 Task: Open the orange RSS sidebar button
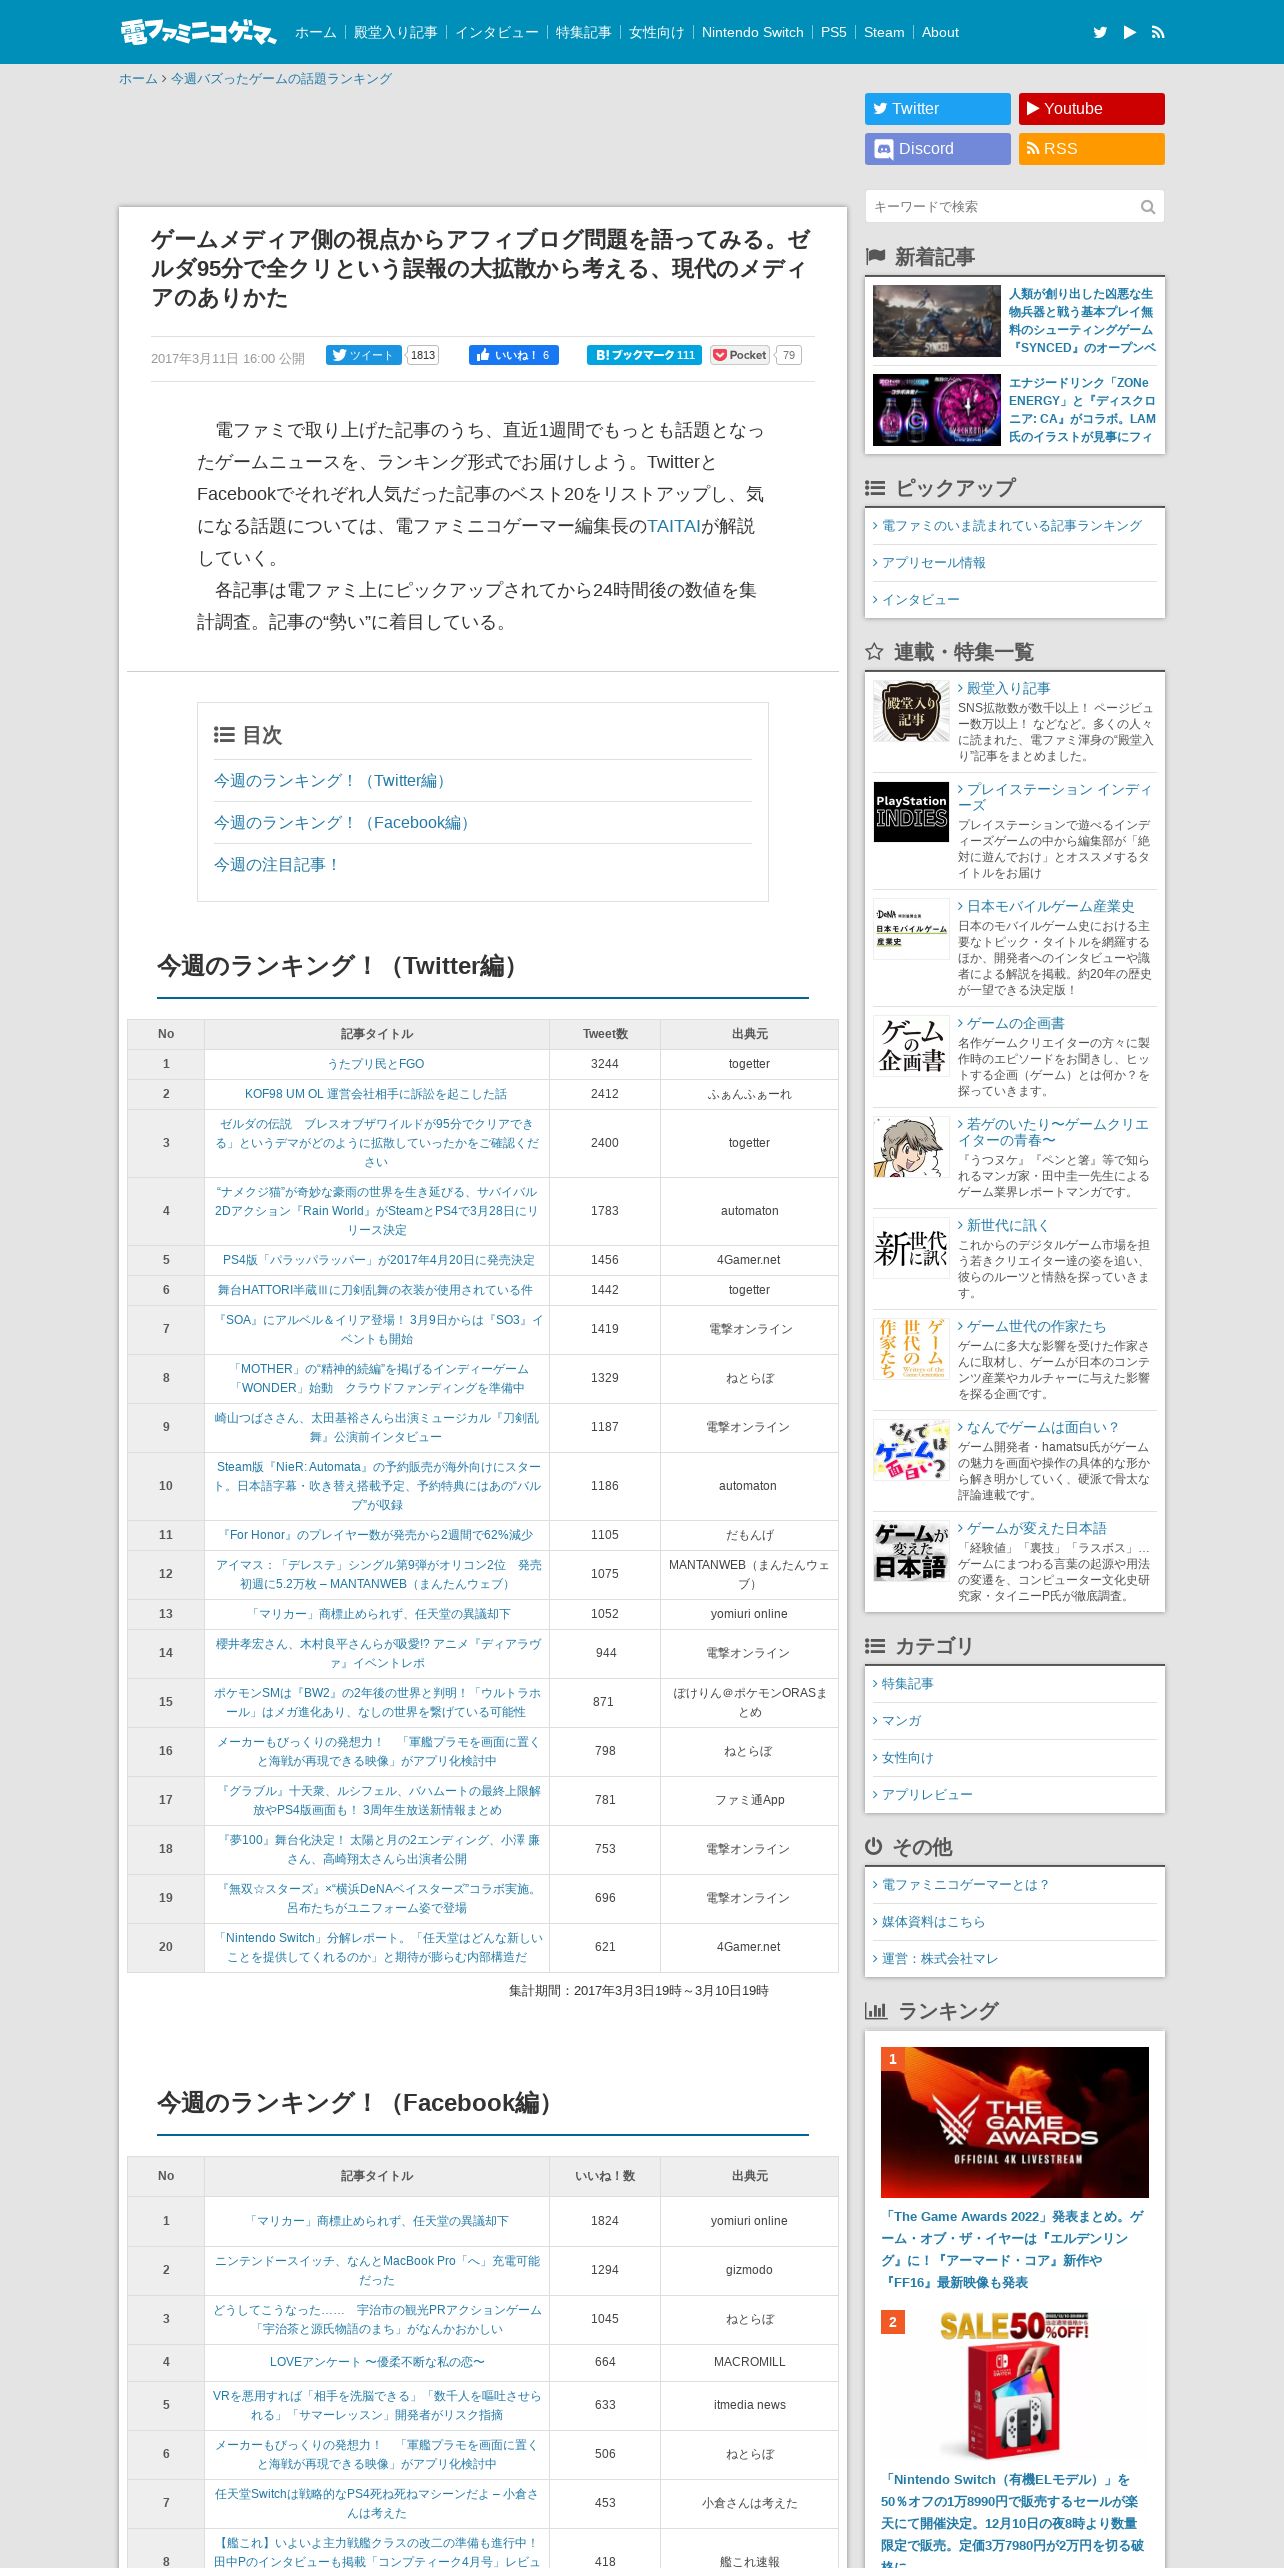pyautogui.click(x=1092, y=149)
